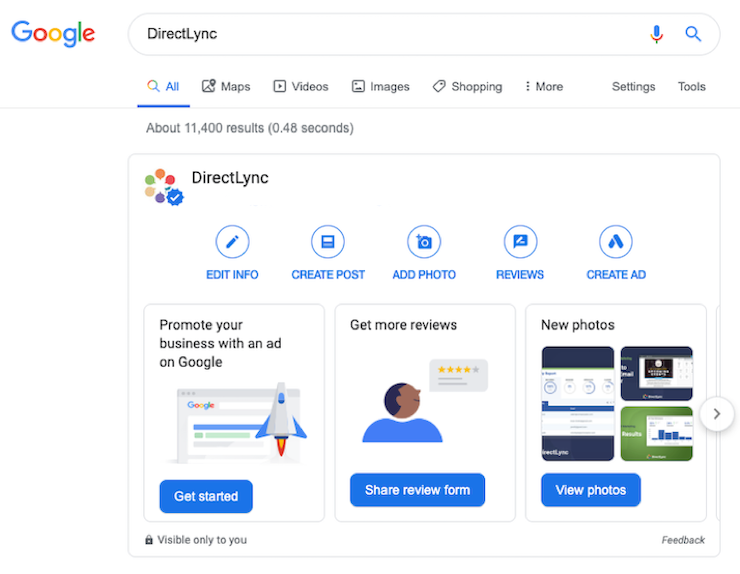Click the View photos button
The height and width of the screenshot is (574, 740).
click(590, 490)
